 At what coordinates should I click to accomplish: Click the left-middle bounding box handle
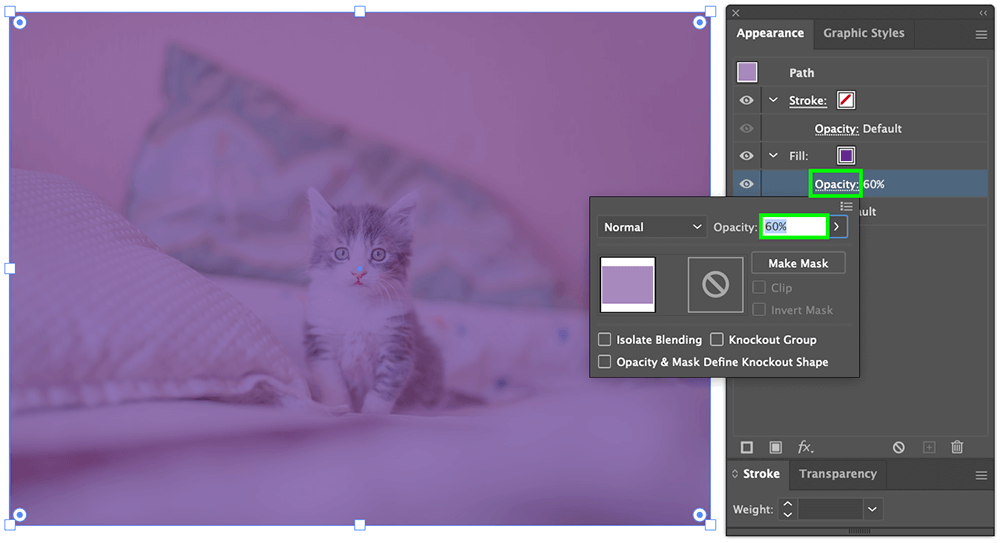pos(10,269)
